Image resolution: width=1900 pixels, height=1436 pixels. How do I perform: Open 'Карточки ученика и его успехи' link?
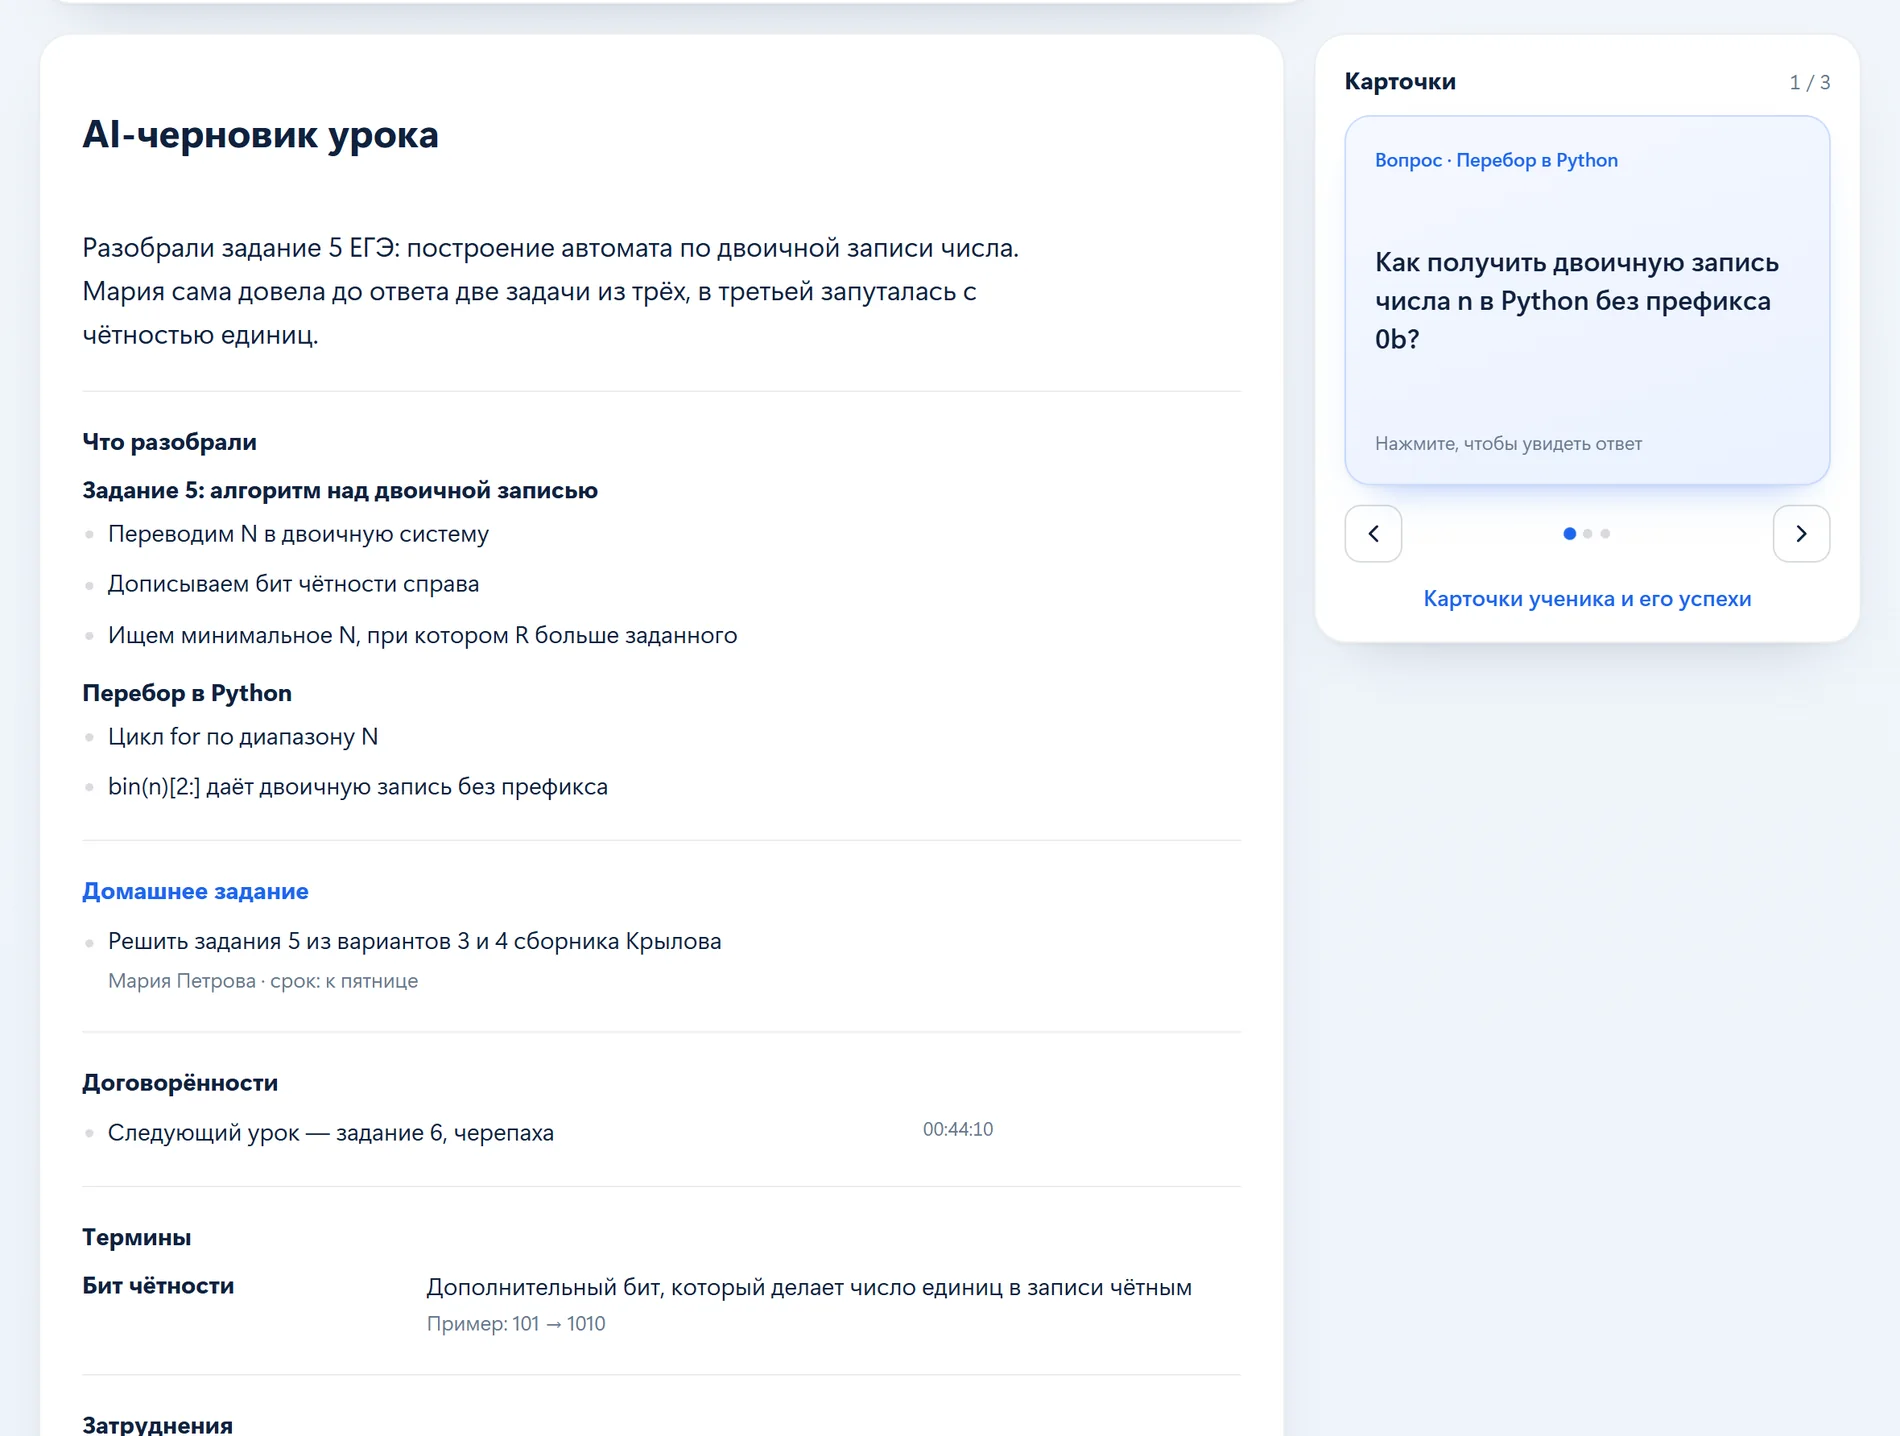pyautogui.click(x=1587, y=599)
